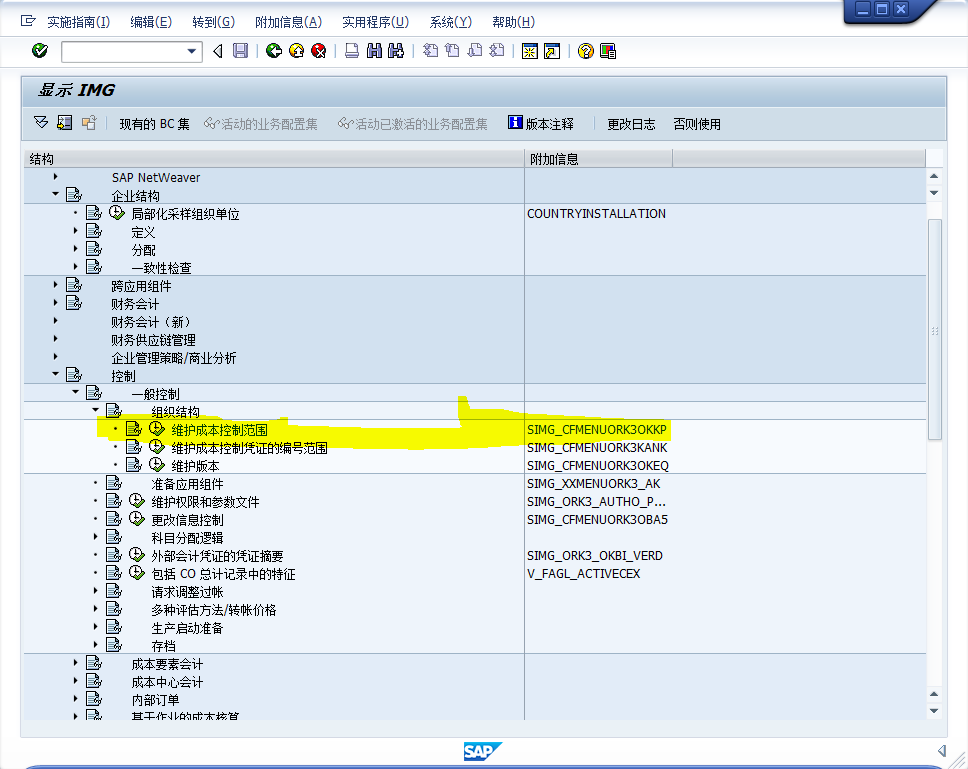The width and height of the screenshot is (968, 769).
Task: Execute activity clock icon for 更改信息控制
Action: click(x=136, y=518)
